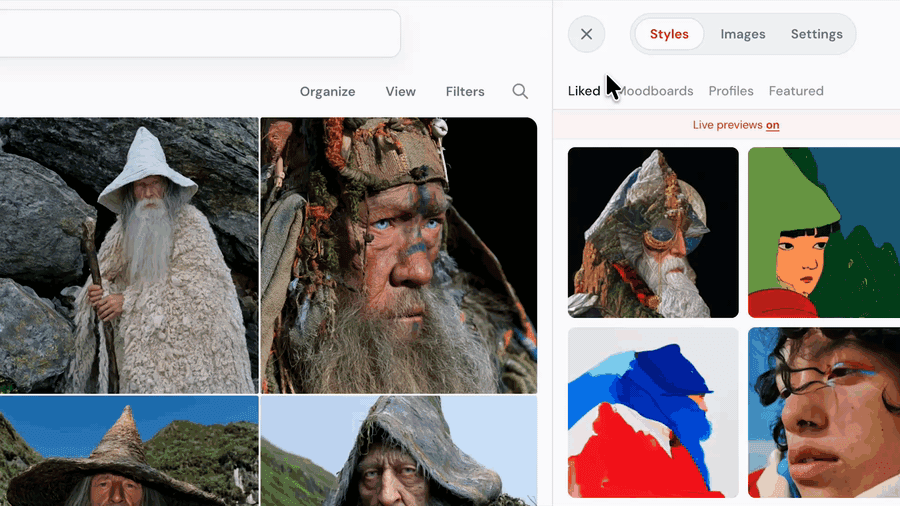Open close-up painted face wizard image
Viewport: 900px width, 506px height.
[398, 255]
